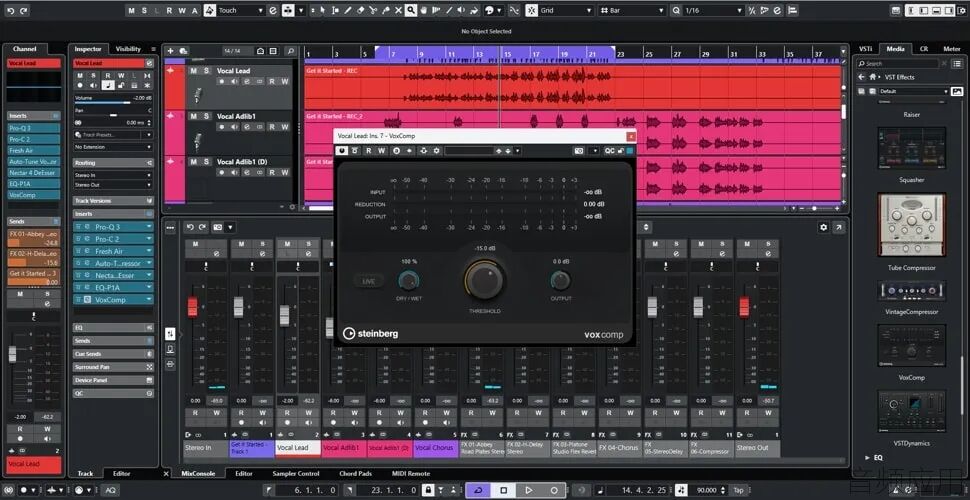970x500 pixels.
Task: Toggle the Cycle loop button in transport
Action: pyautogui.click(x=478, y=490)
